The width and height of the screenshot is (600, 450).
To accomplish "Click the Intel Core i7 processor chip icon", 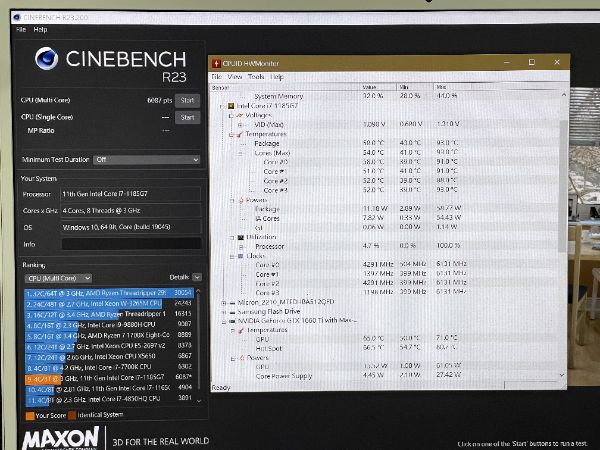I will click(231, 106).
